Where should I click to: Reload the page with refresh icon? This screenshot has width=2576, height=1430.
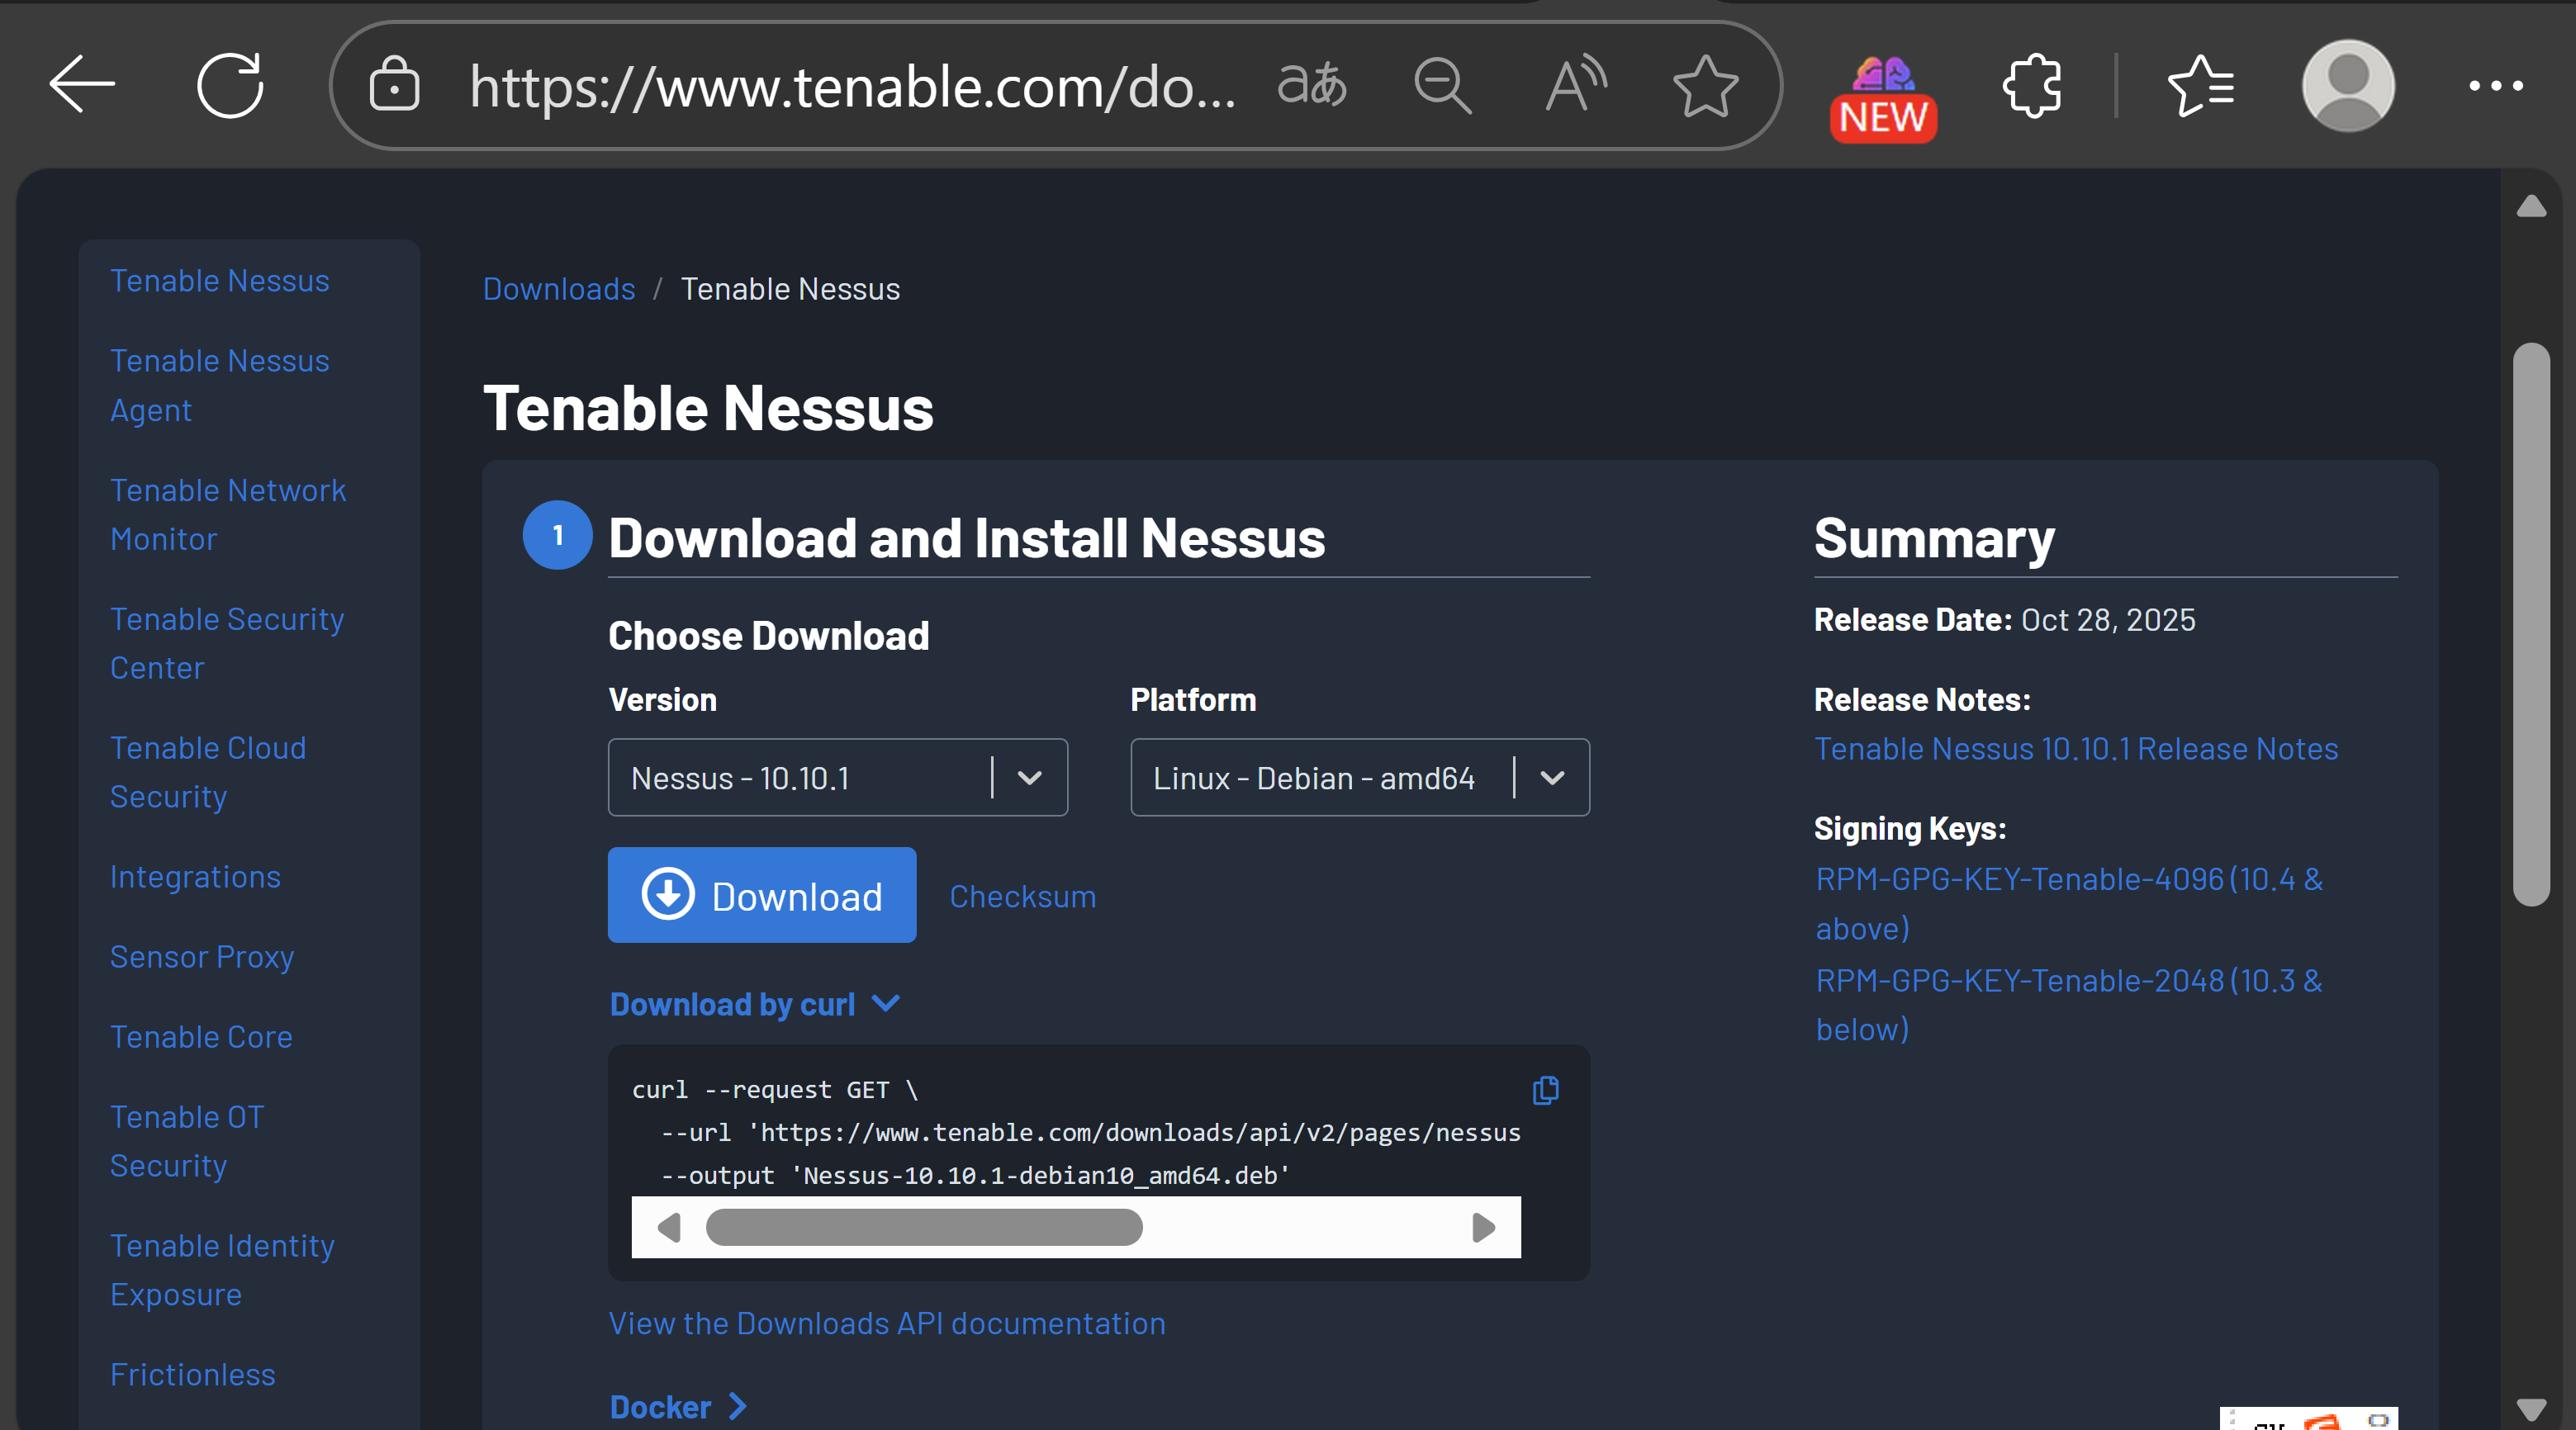230,86
